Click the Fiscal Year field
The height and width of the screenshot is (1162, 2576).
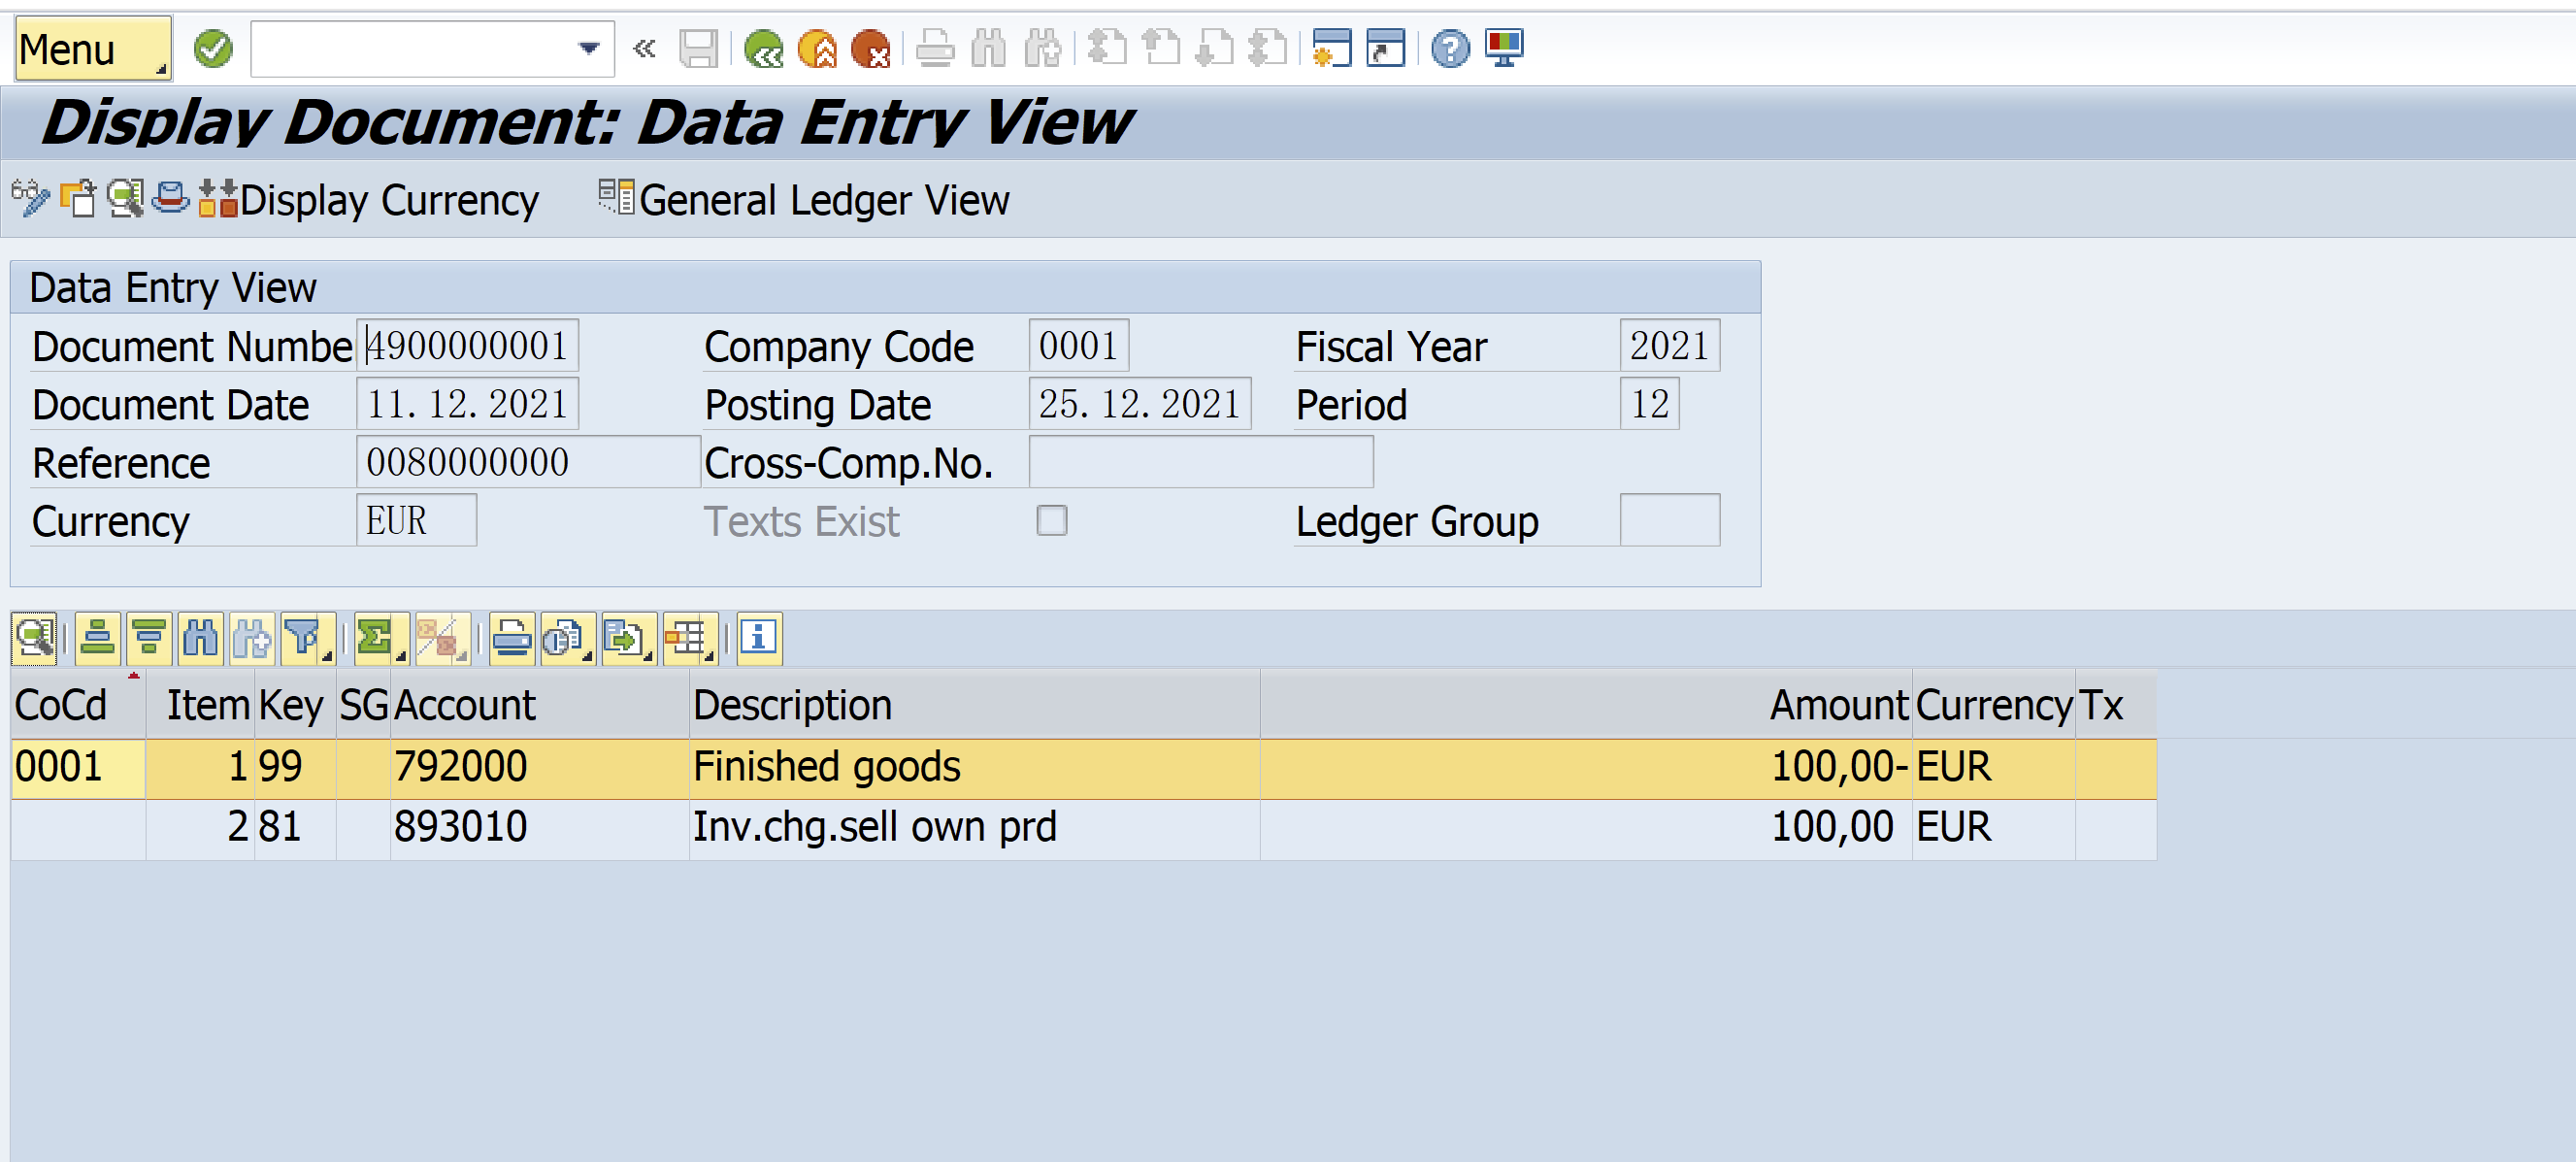click(1669, 346)
